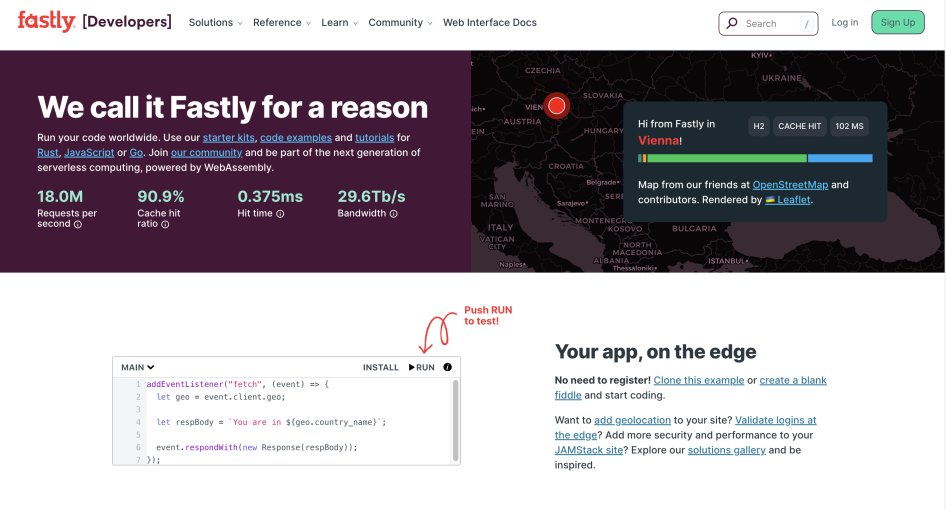The width and height of the screenshot is (946, 510).
Task: Open Web Interface Docs
Action: (x=489, y=22)
